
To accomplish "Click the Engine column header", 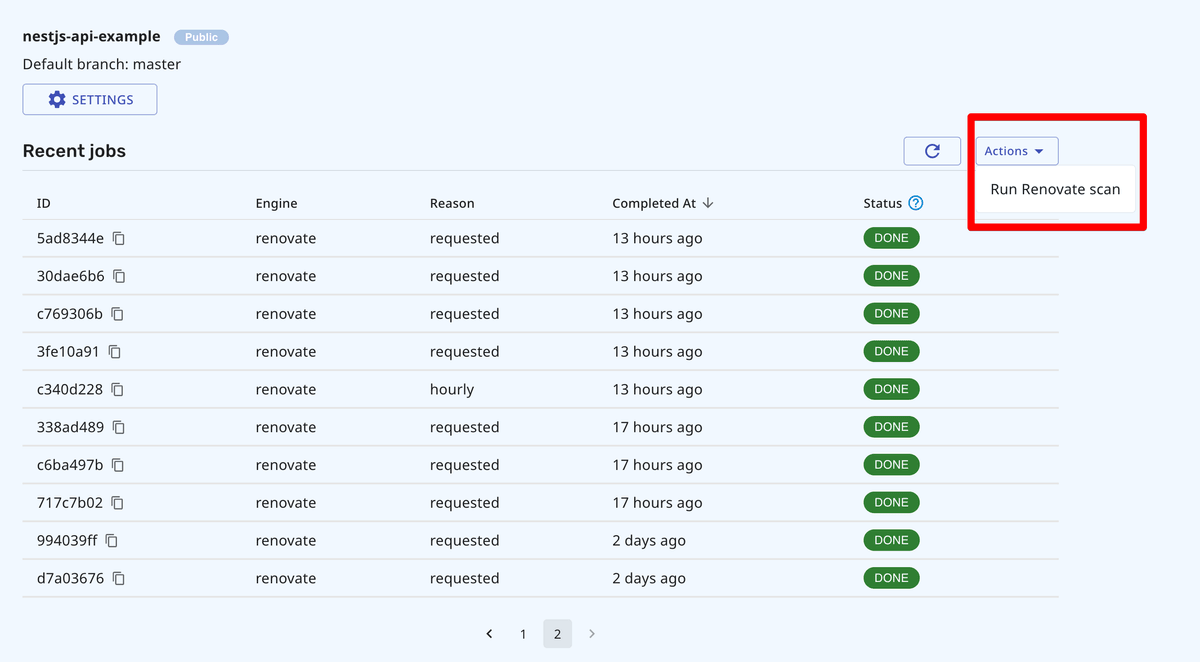I will (x=276, y=203).
